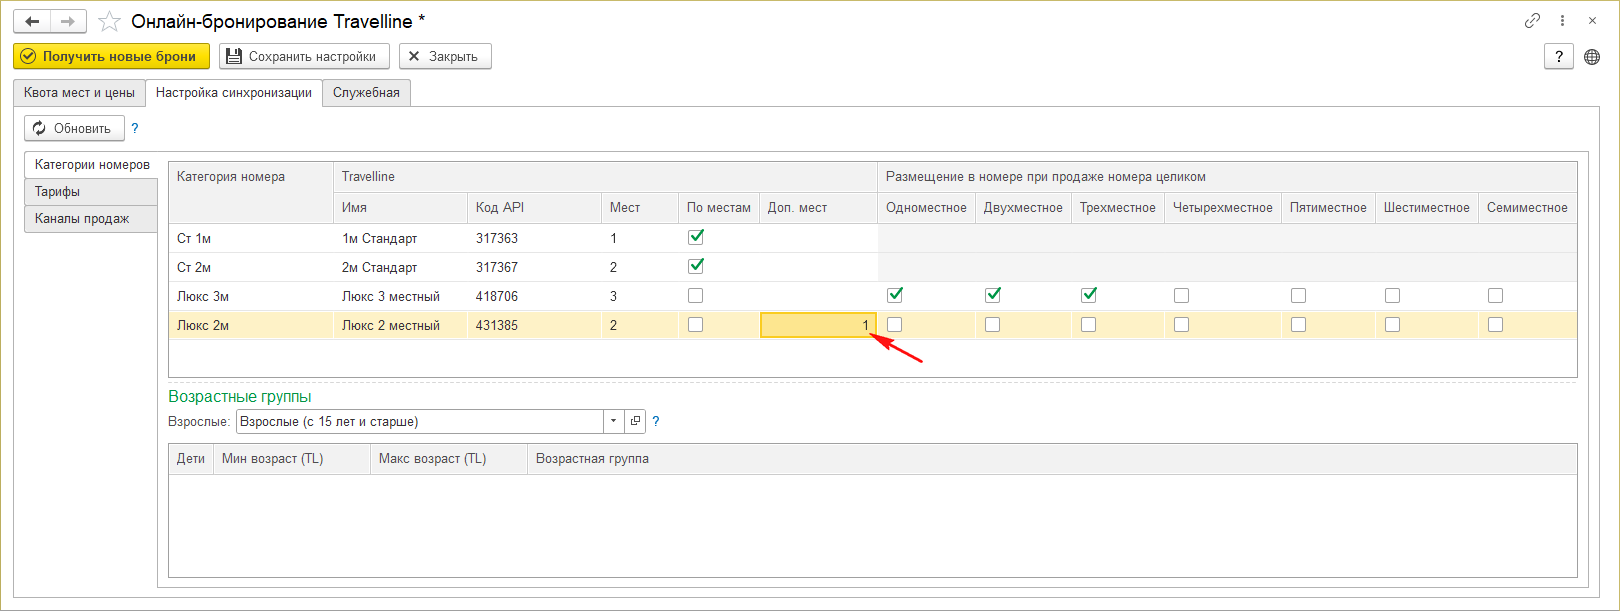Screen dimensions: 1620x611
Task: Copy link using the chain icon
Action: (1532, 20)
